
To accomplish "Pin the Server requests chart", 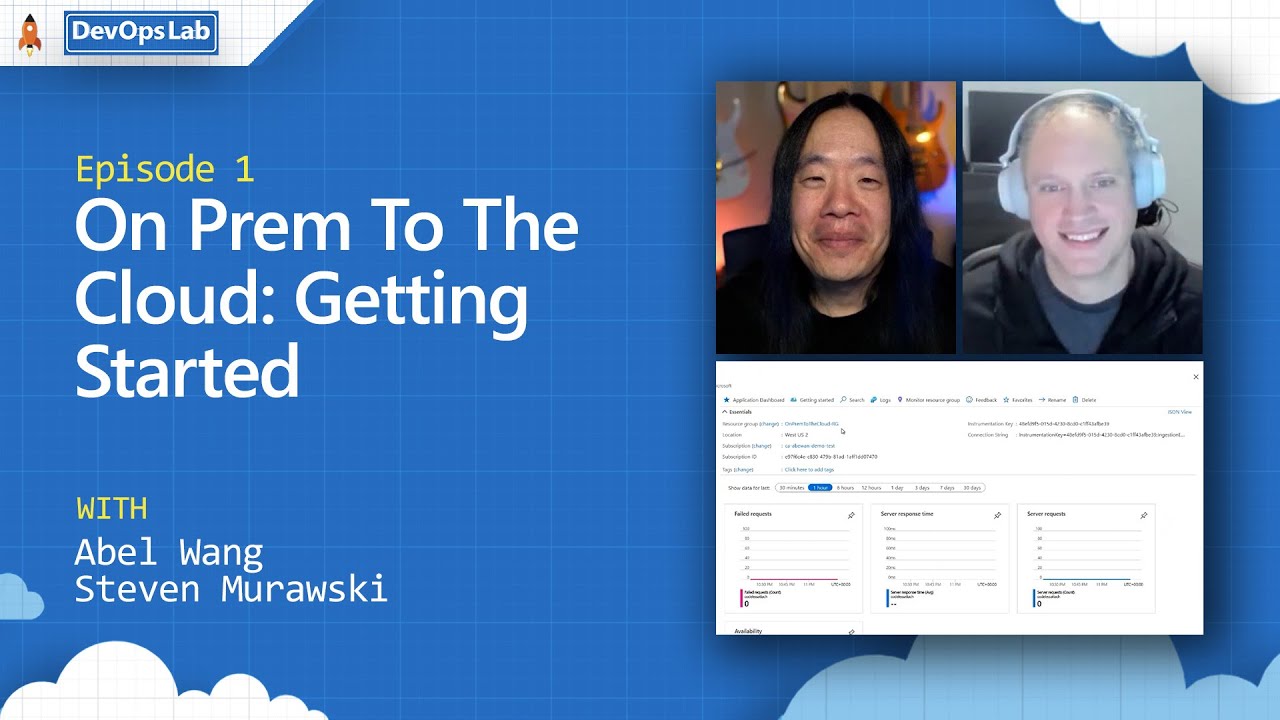I will click(x=1144, y=515).
